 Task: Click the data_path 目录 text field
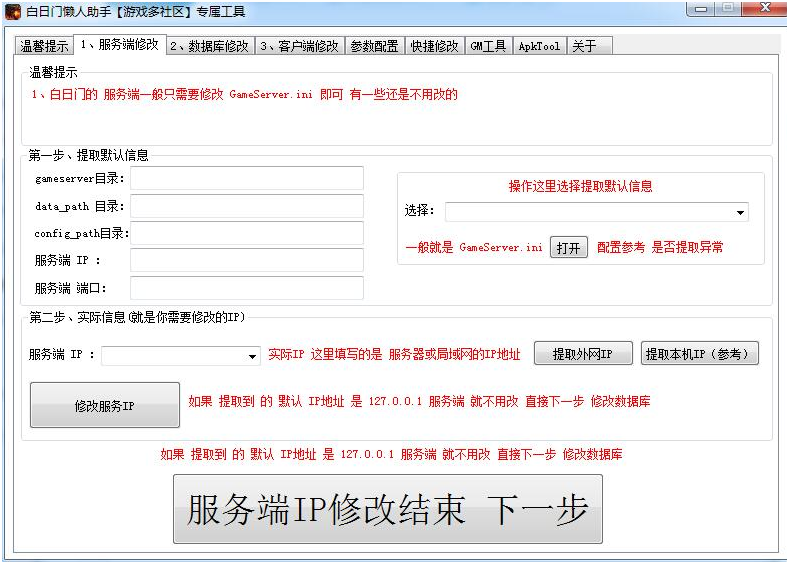pos(246,207)
